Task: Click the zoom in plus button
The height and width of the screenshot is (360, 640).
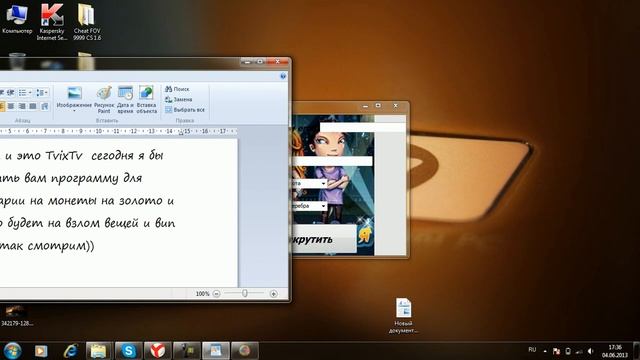Action: click(x=273, y=293)
